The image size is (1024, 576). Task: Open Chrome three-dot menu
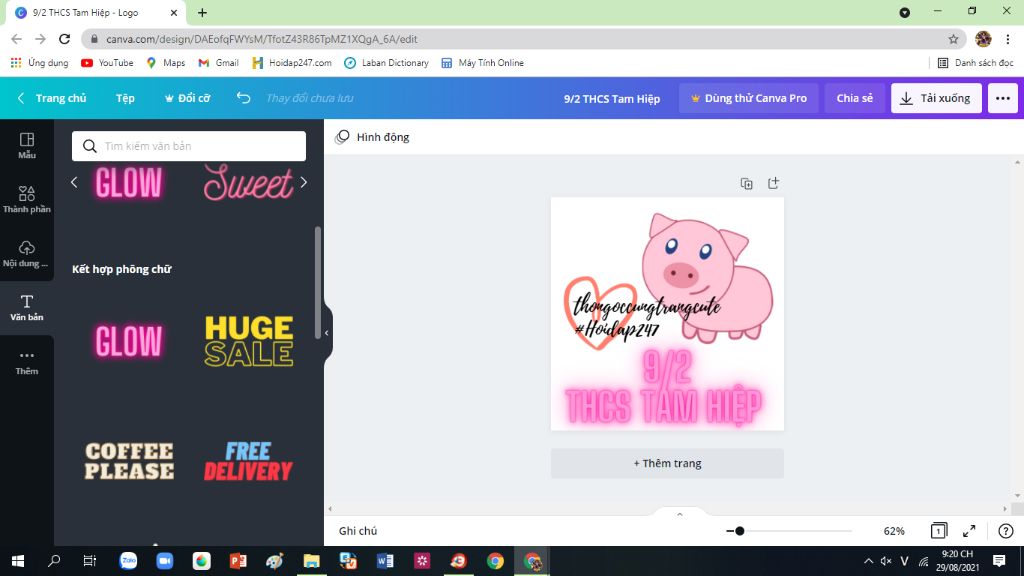tap(1008, 39)
